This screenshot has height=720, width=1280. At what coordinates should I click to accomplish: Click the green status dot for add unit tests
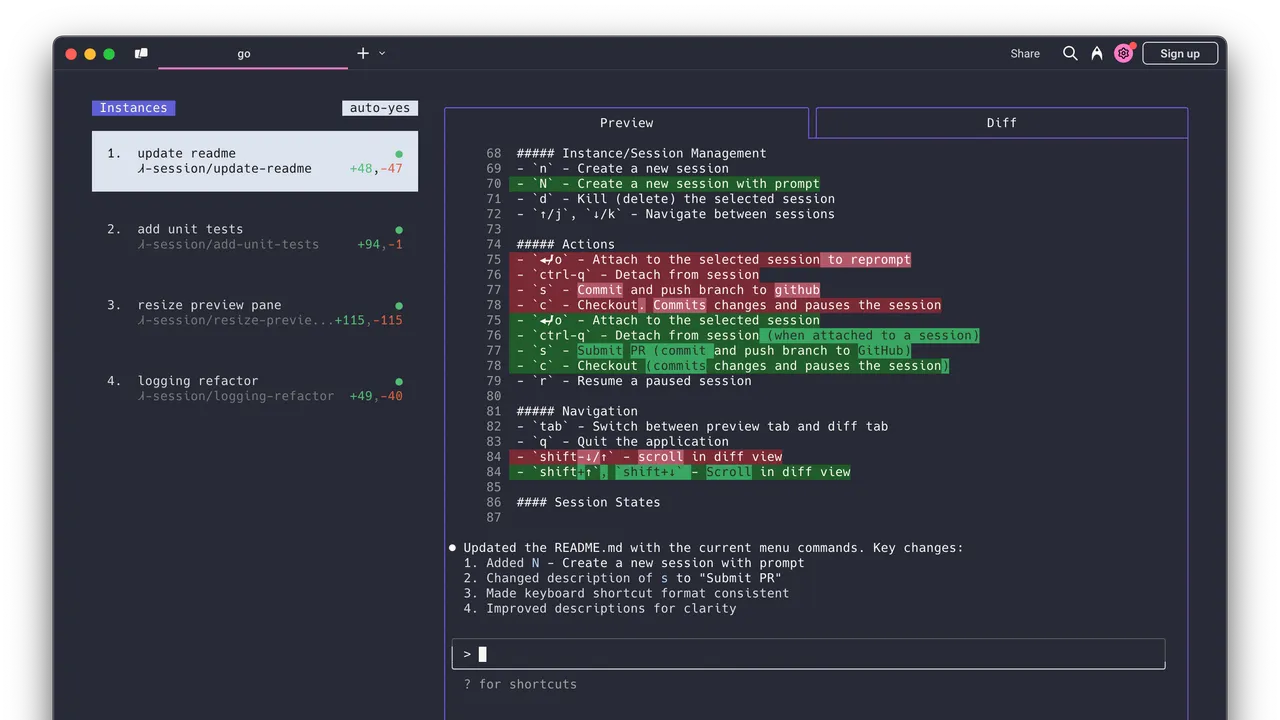click(399, 230)
